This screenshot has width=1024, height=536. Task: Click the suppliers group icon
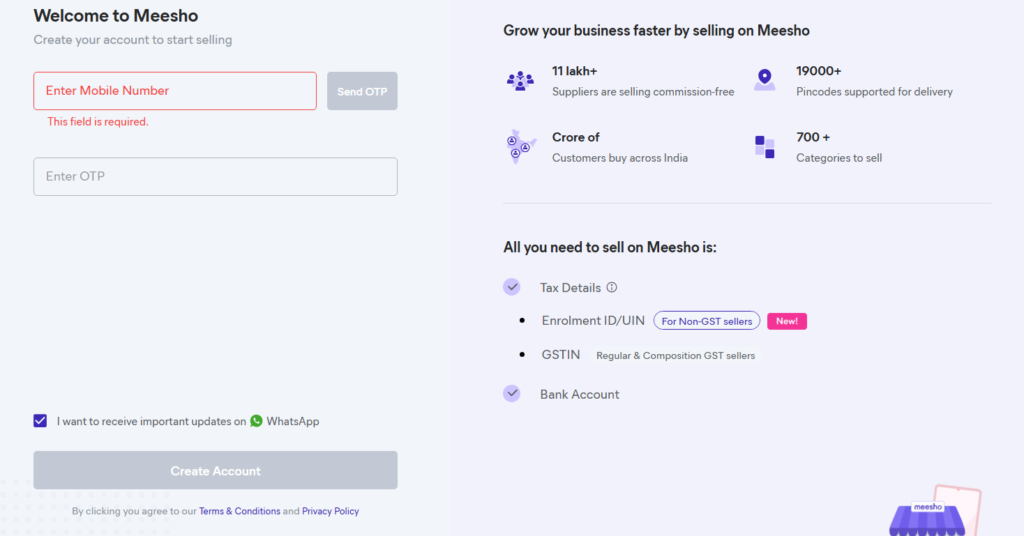tap(520, 81)
